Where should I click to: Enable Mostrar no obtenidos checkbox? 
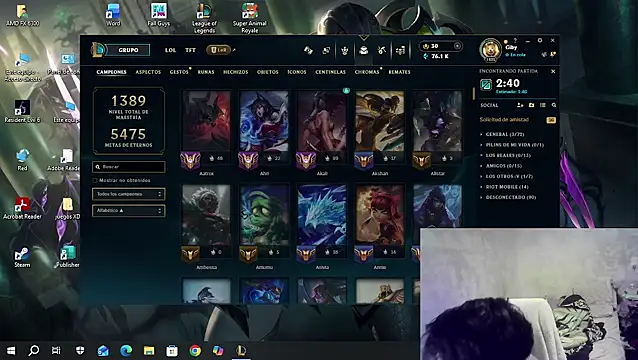click(95, 180)
